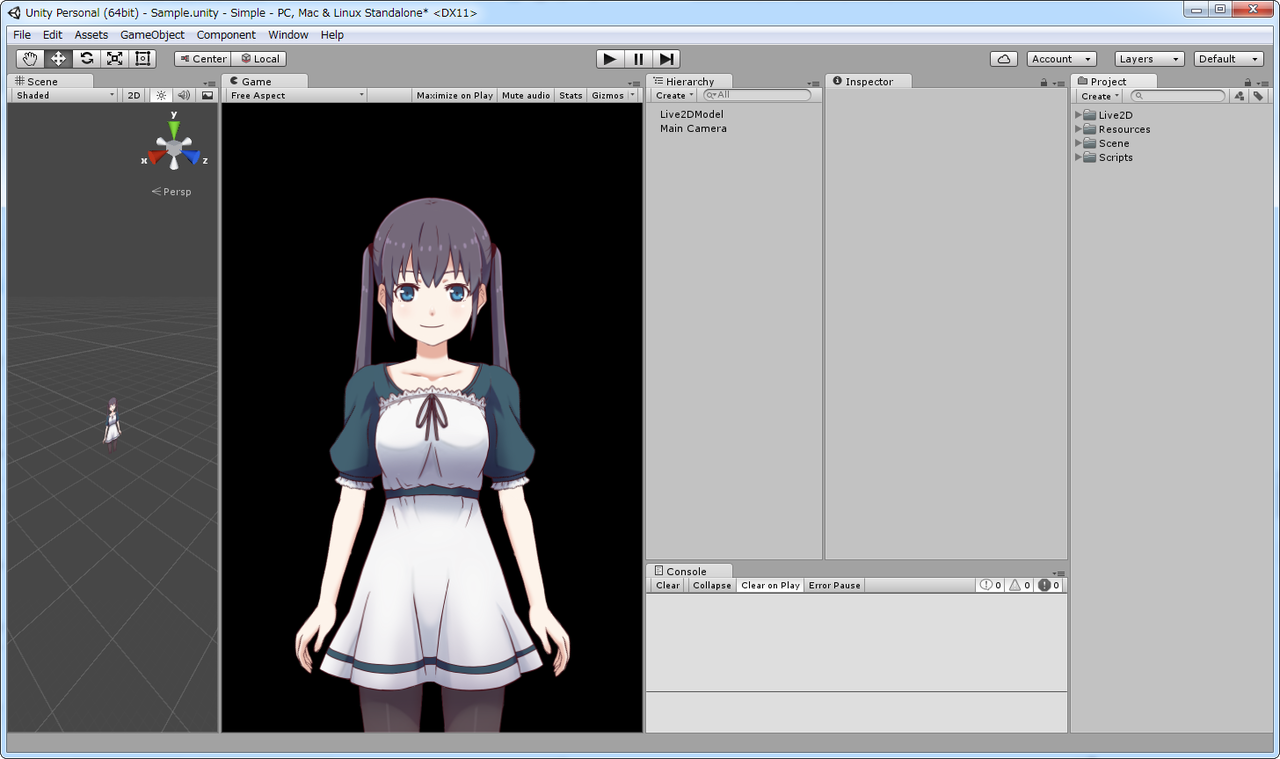Mute audio in the Game view
Viewport: 1280px width, 759px height.
point(525,95)
